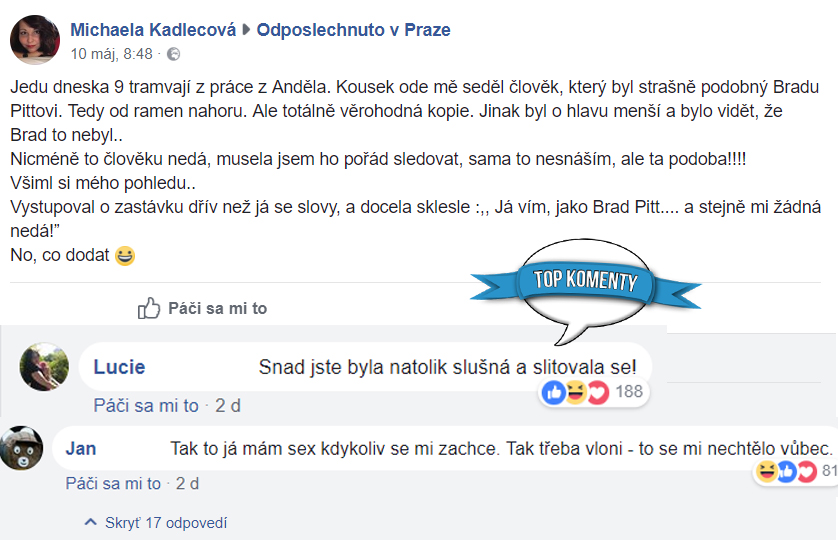Like Jan's comment via Páči sa mi to
The width and height of the screenshot is (838, 540).
[x=113, y=483]
